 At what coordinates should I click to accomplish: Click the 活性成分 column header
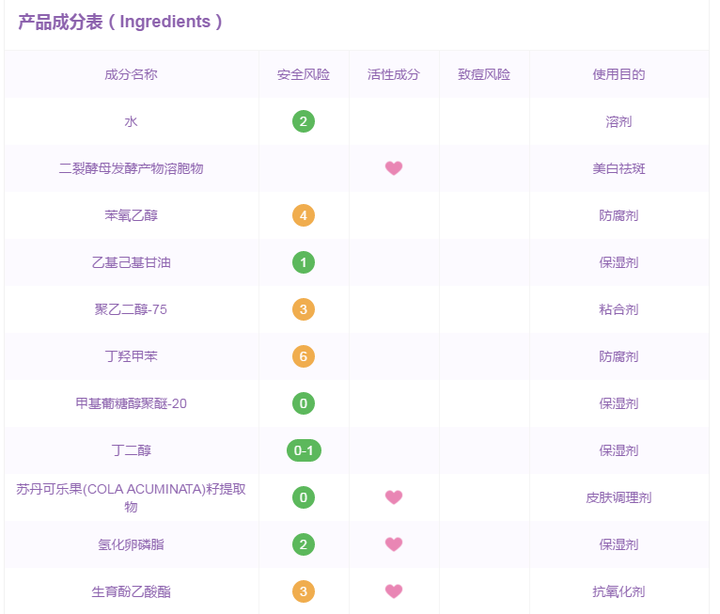[394, 74]
